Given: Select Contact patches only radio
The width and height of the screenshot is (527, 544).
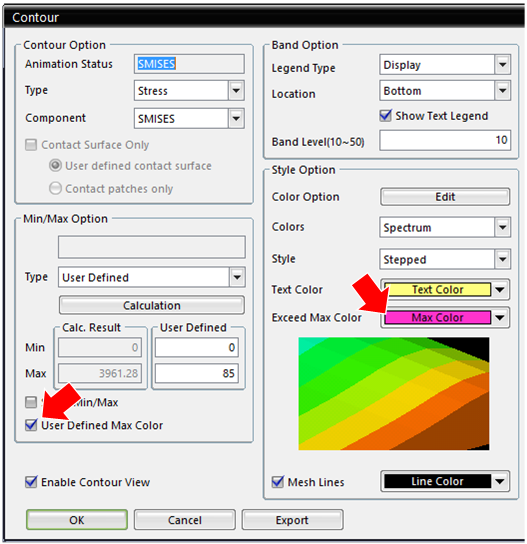Looking at the screenshot, I should coord(55,188).
